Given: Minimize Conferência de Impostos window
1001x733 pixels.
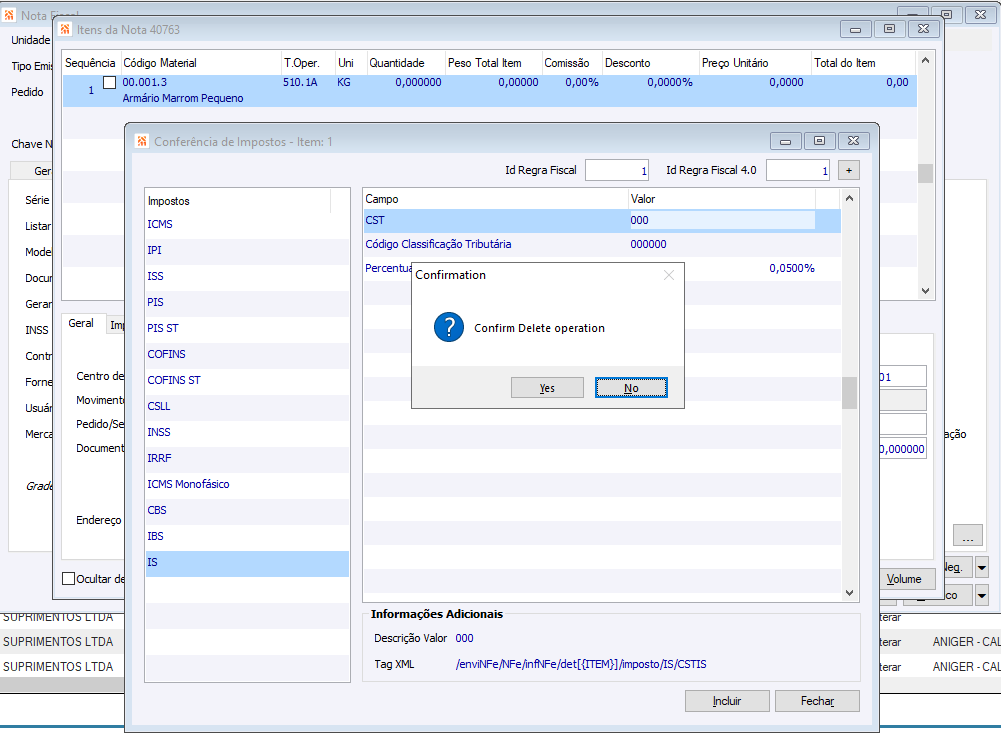Looking at the screenshot, I should [785, 141].
